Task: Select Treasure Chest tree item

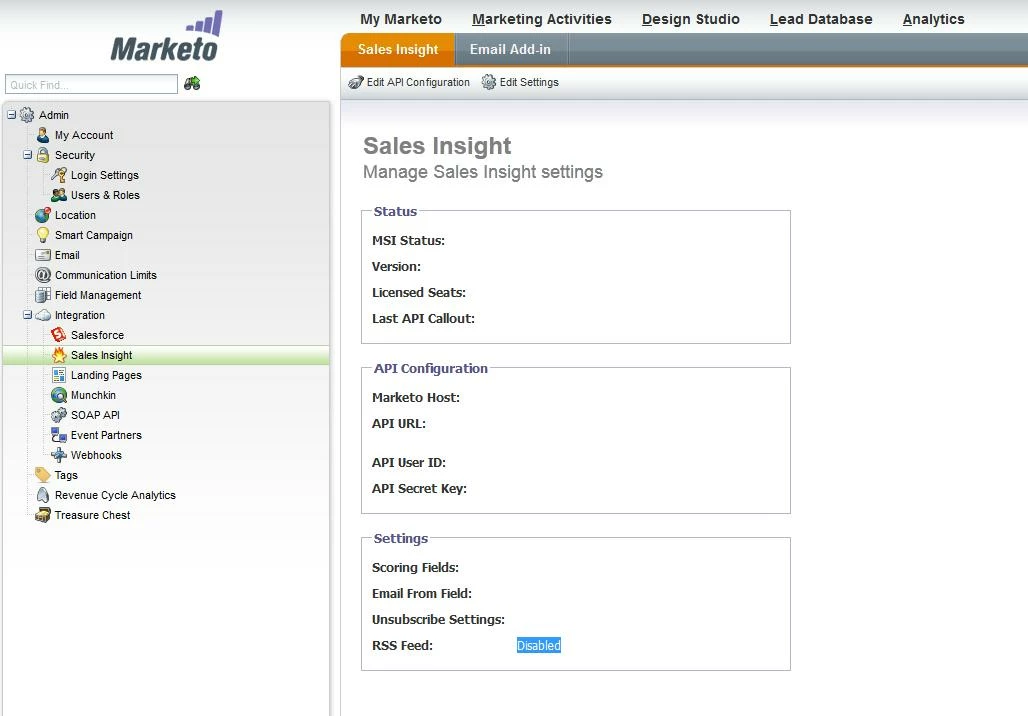Action: pyautogui.click(x=92, y=515)
